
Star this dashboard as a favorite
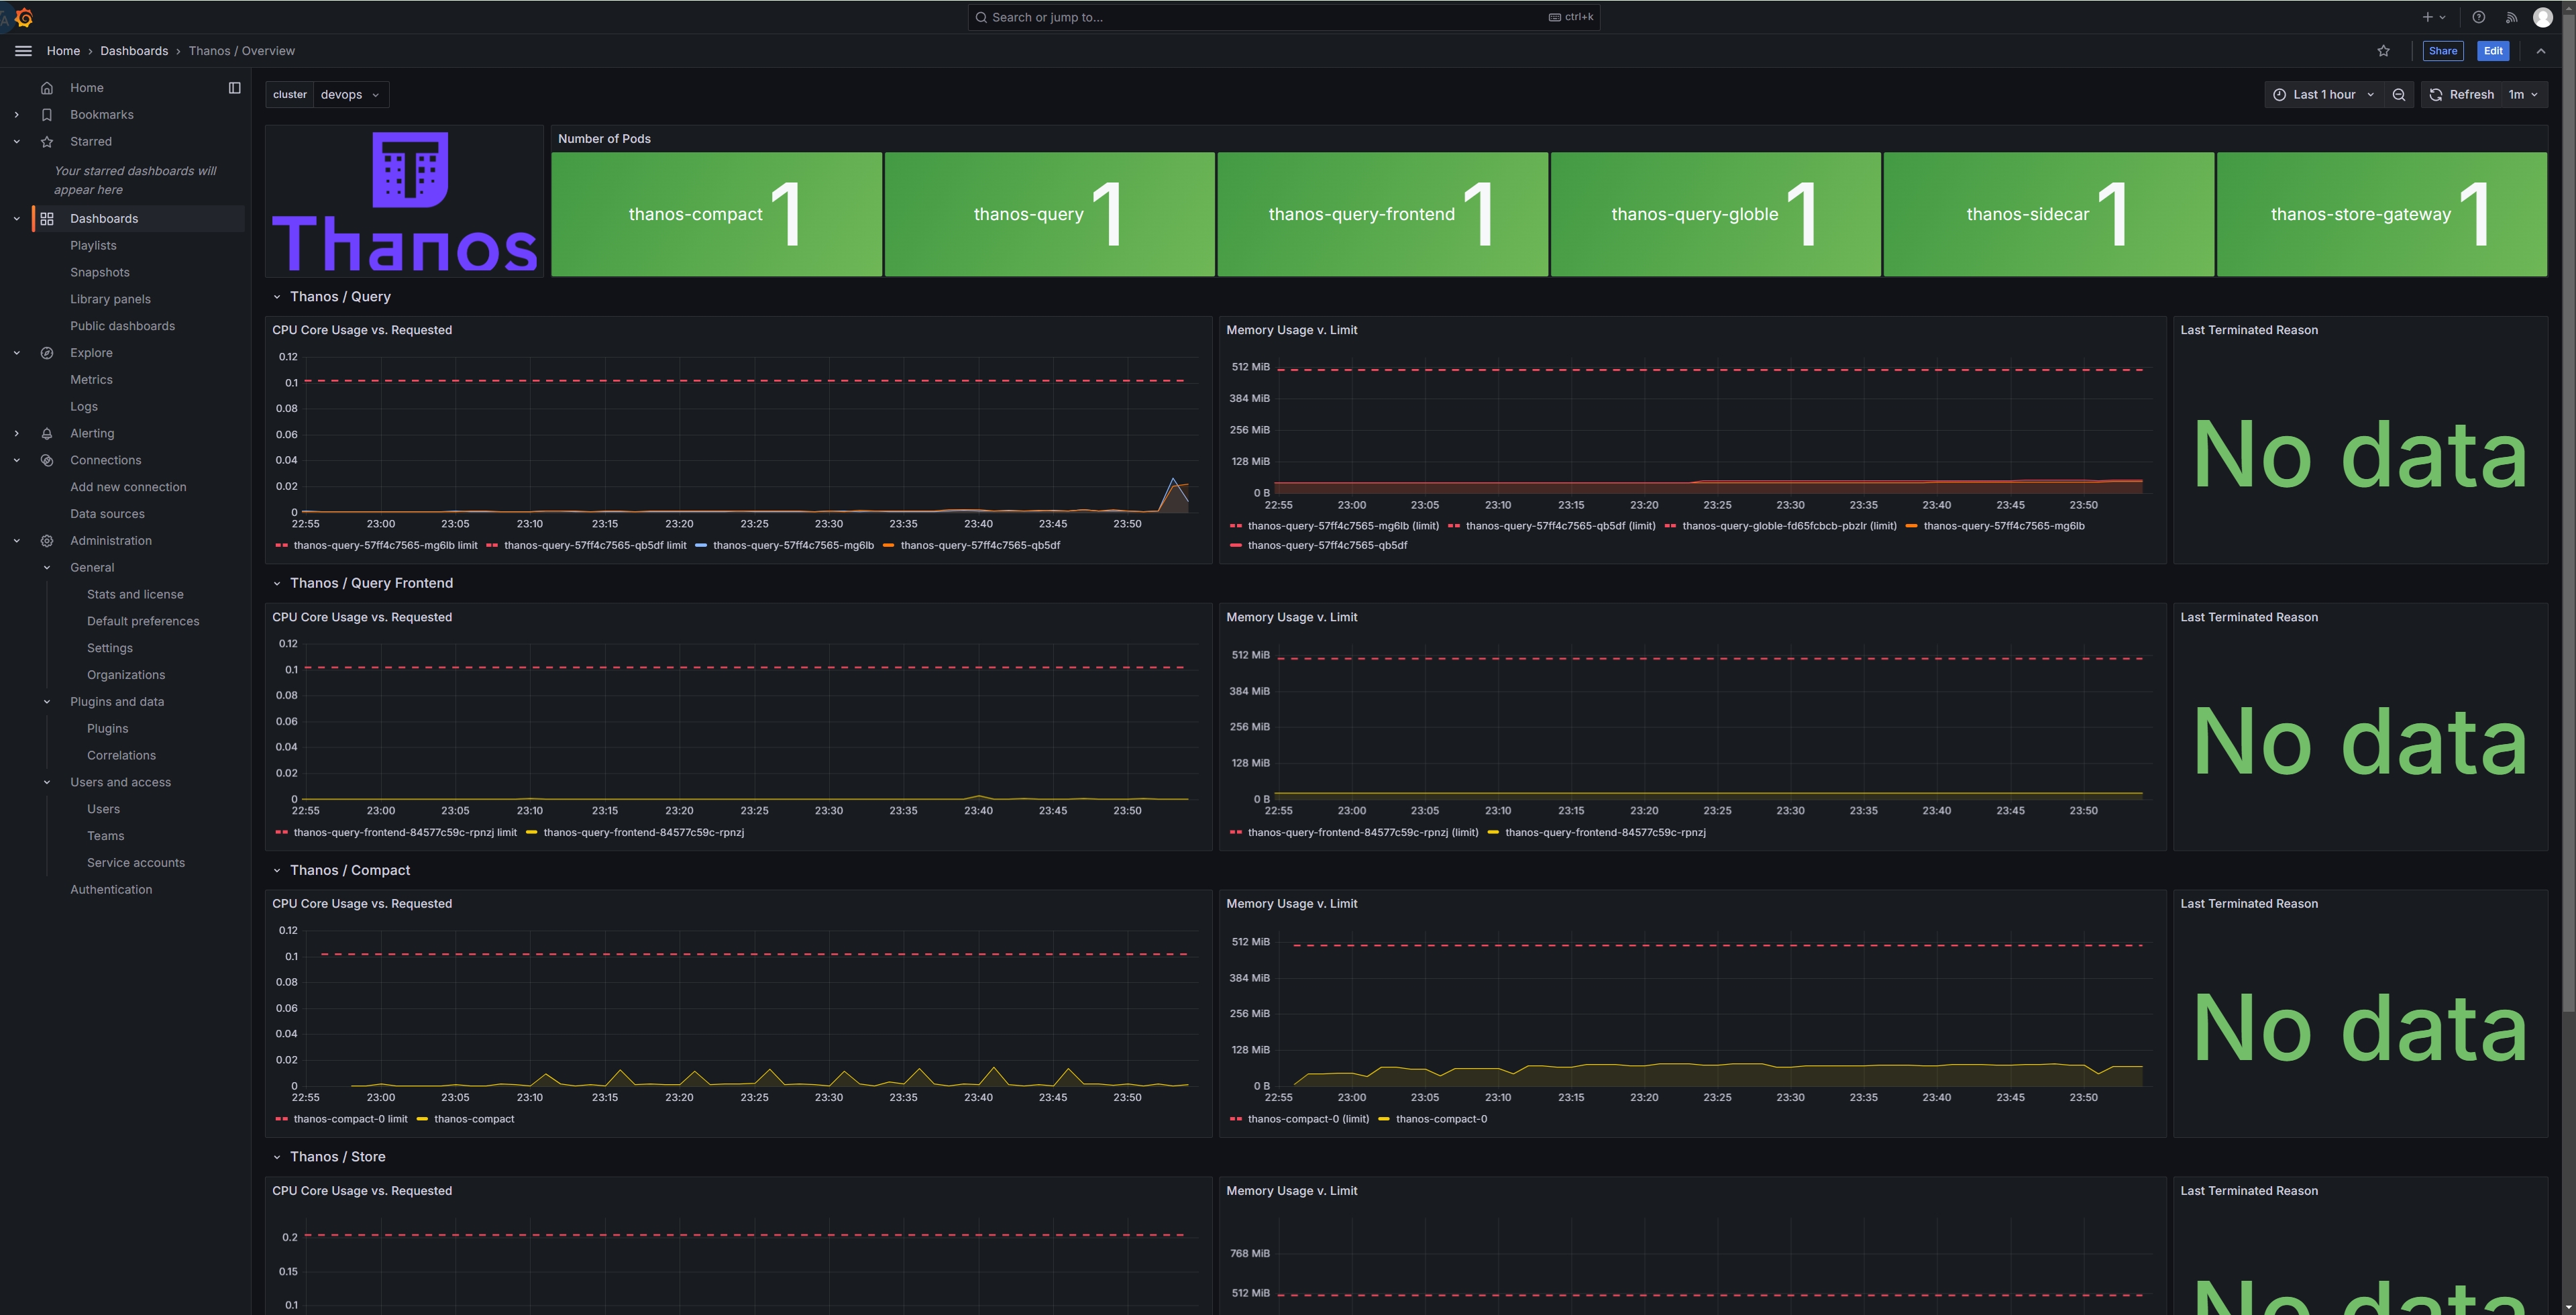2384,51
